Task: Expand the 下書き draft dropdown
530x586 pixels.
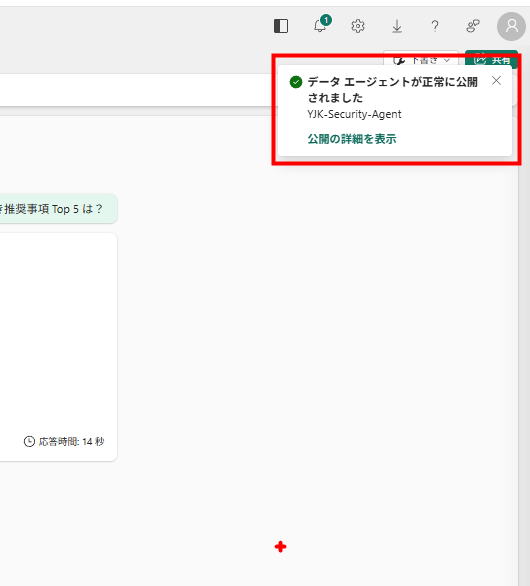Action: click(x=421, y=58)
